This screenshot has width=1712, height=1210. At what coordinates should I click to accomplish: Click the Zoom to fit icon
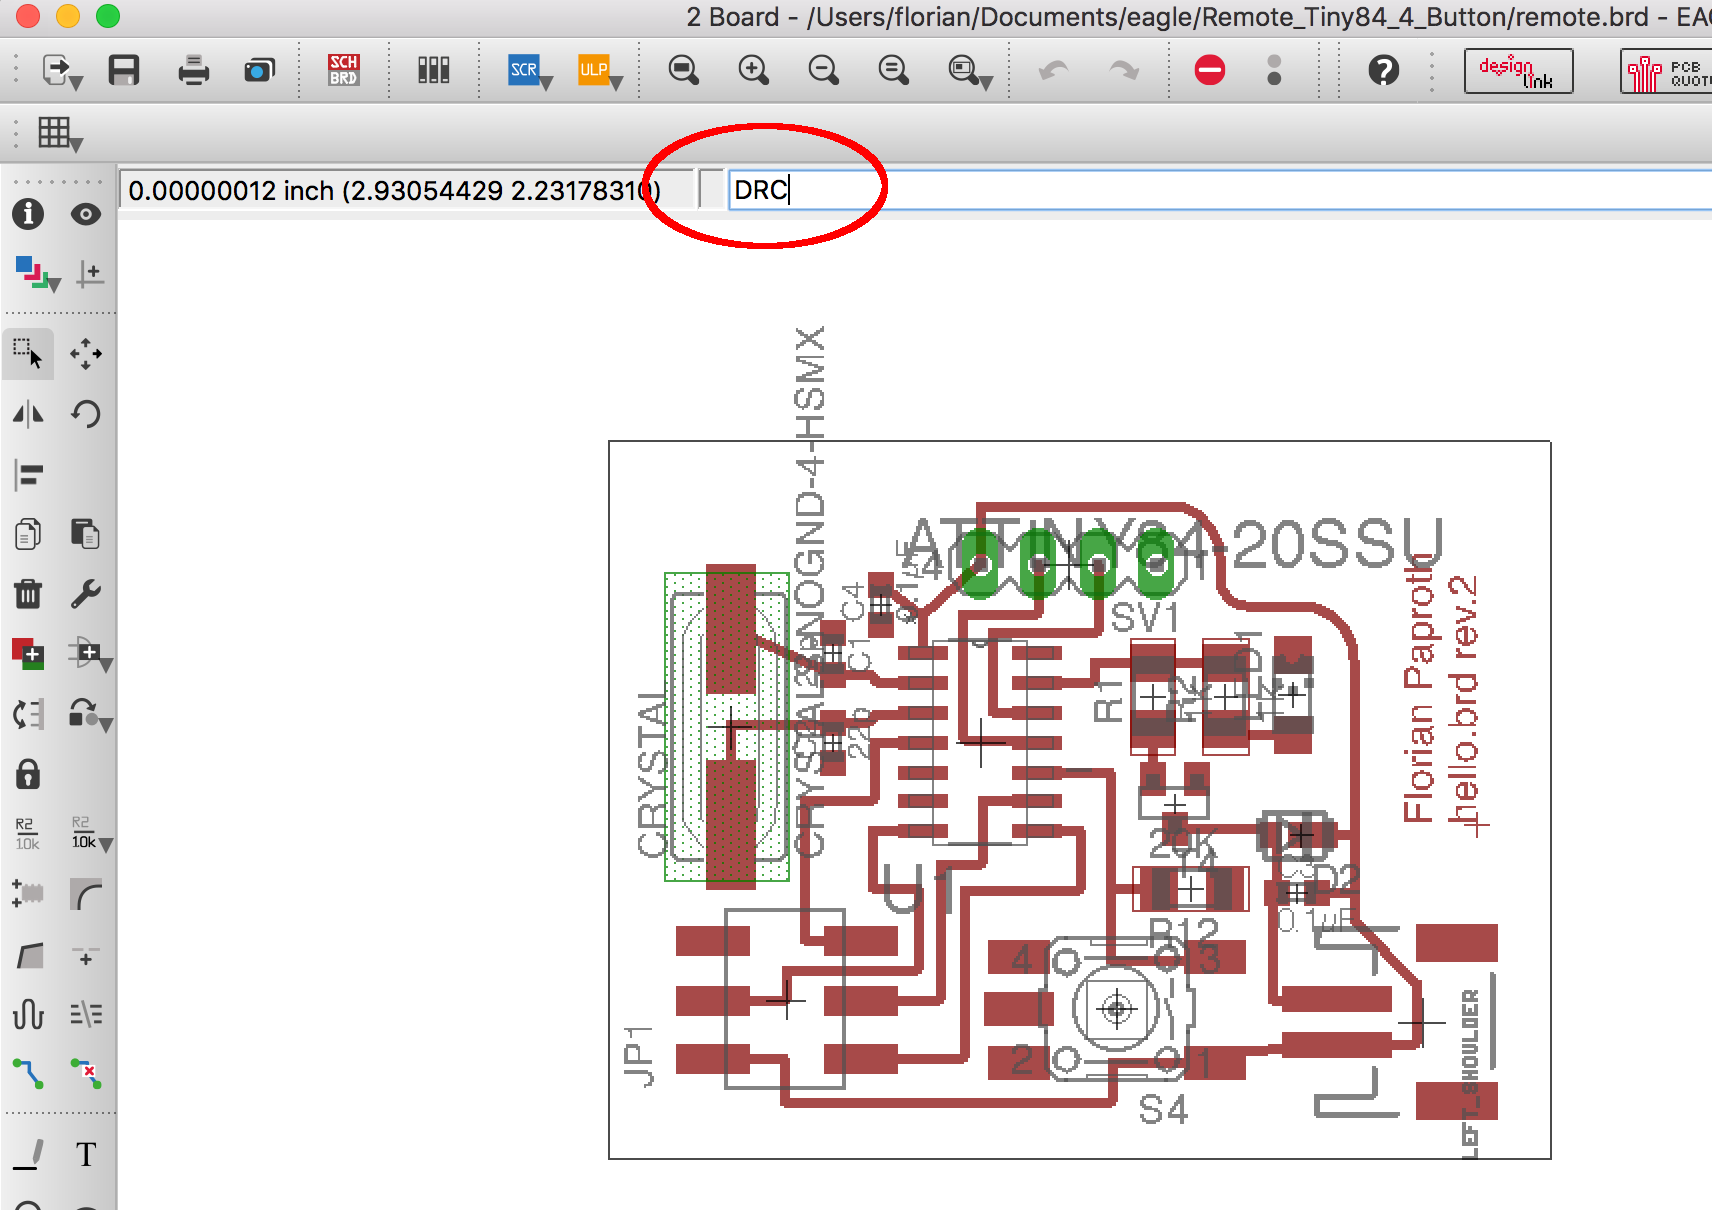tap(684, 70)
